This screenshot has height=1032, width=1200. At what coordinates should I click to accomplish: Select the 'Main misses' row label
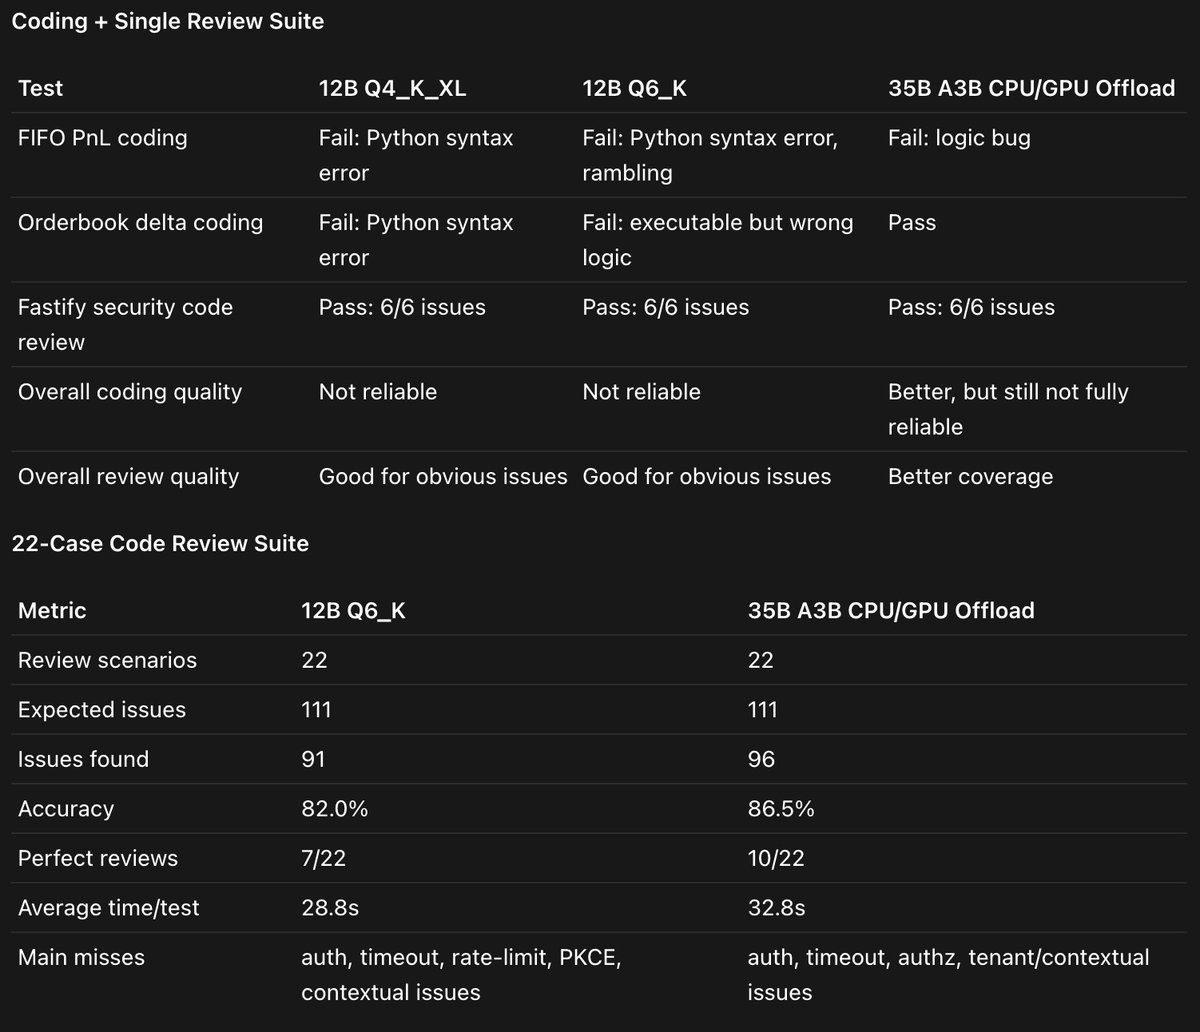tap(81, 957)
